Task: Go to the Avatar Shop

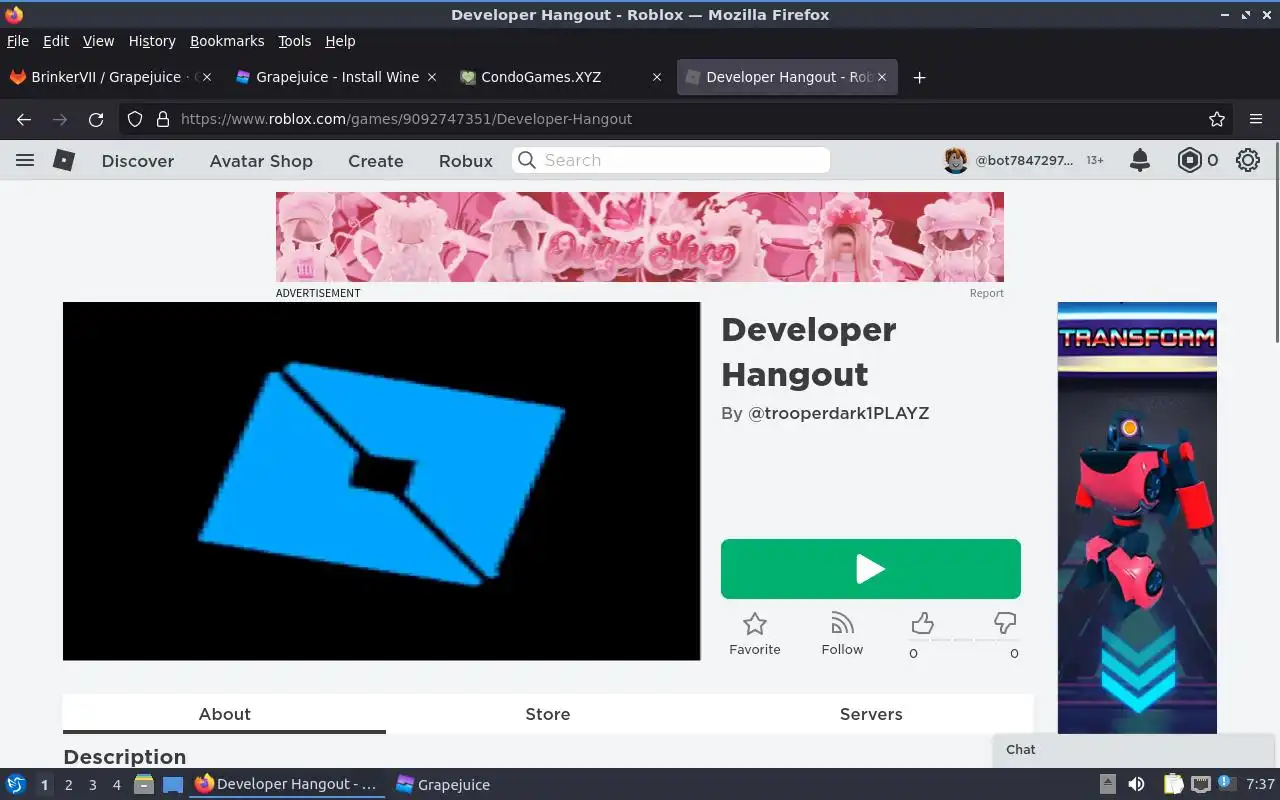Action: point(261,161)
